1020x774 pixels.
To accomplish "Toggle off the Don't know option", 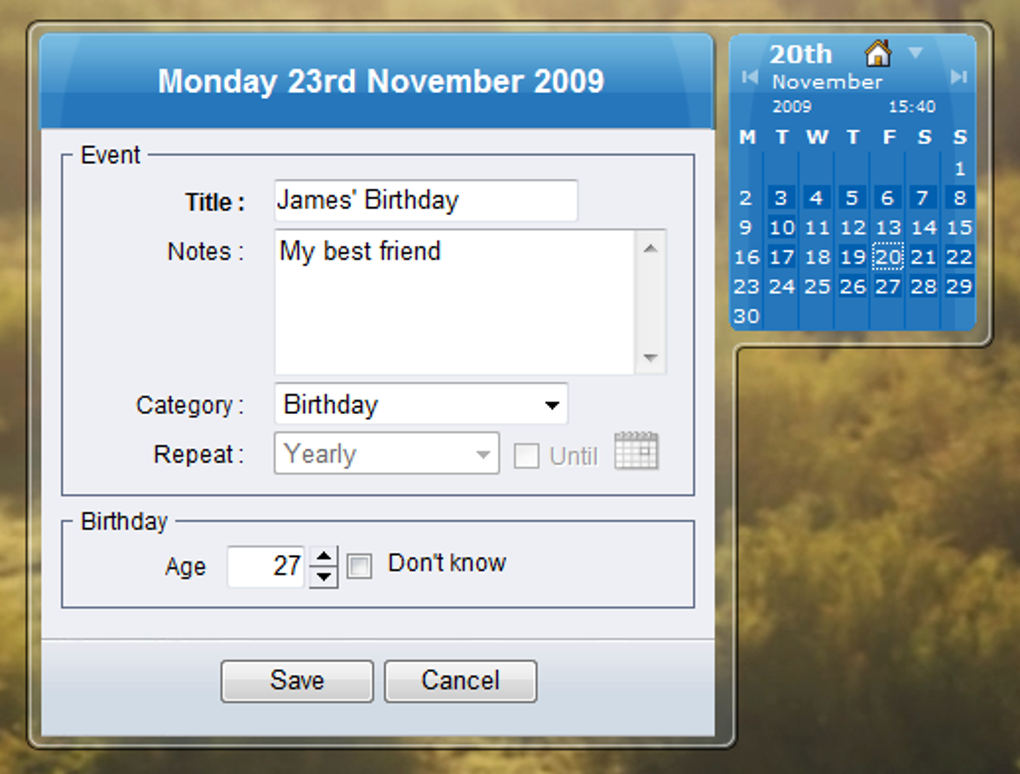I will coord(359,566).
